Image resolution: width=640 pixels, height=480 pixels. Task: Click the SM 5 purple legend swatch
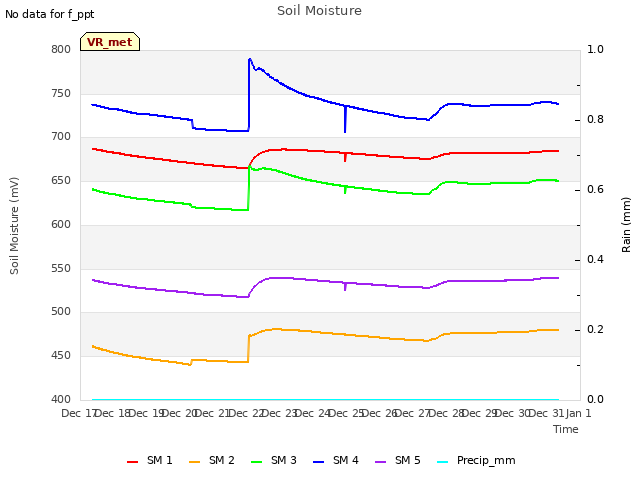click(x=380, y=462)
